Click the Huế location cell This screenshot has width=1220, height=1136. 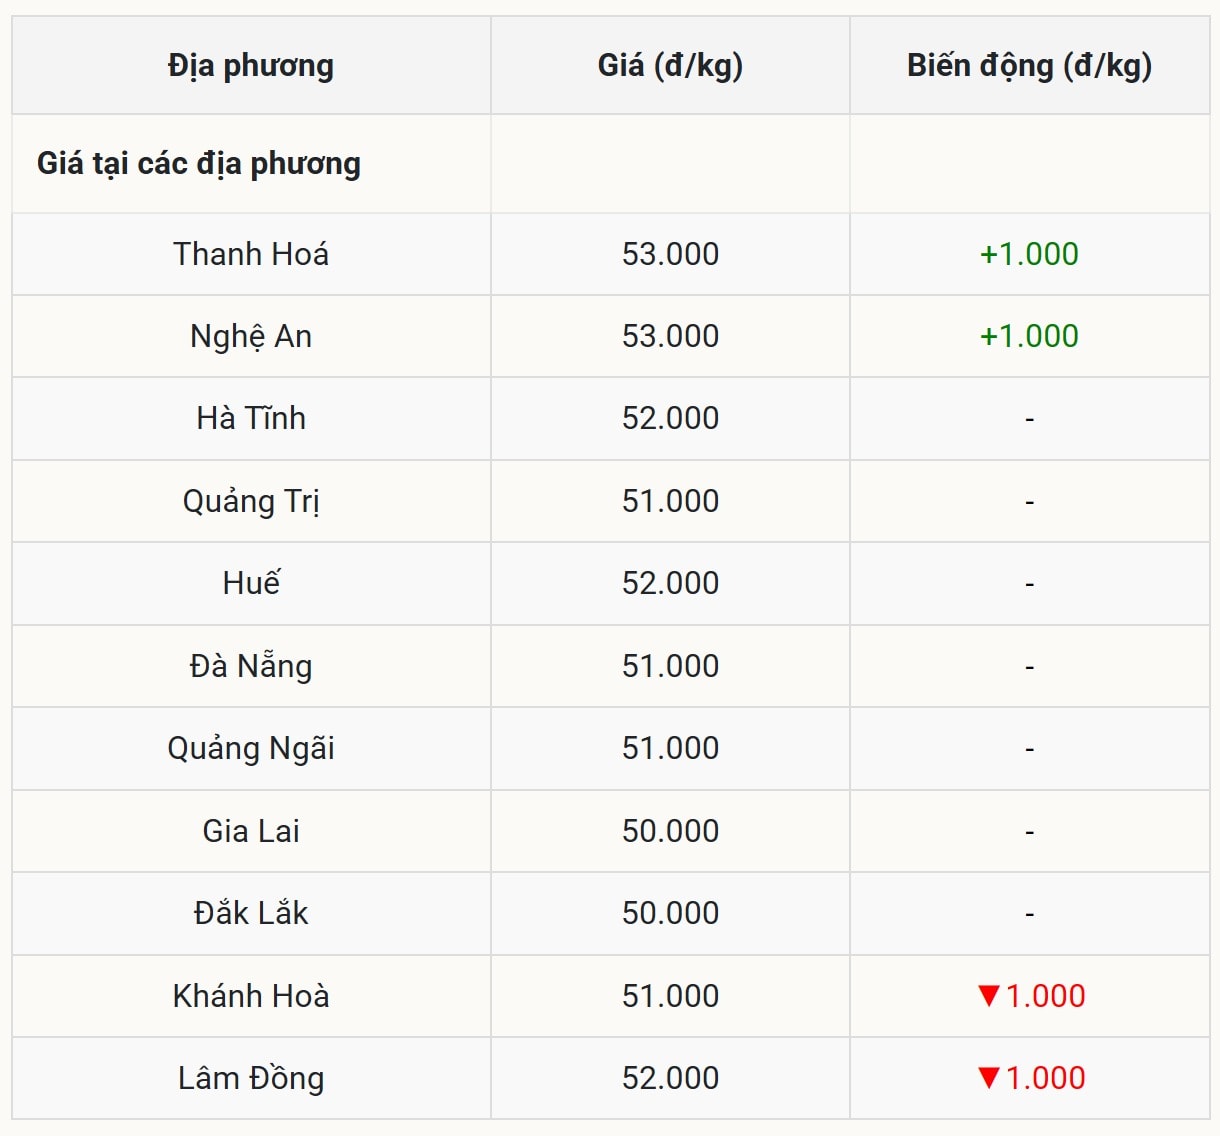251,583
